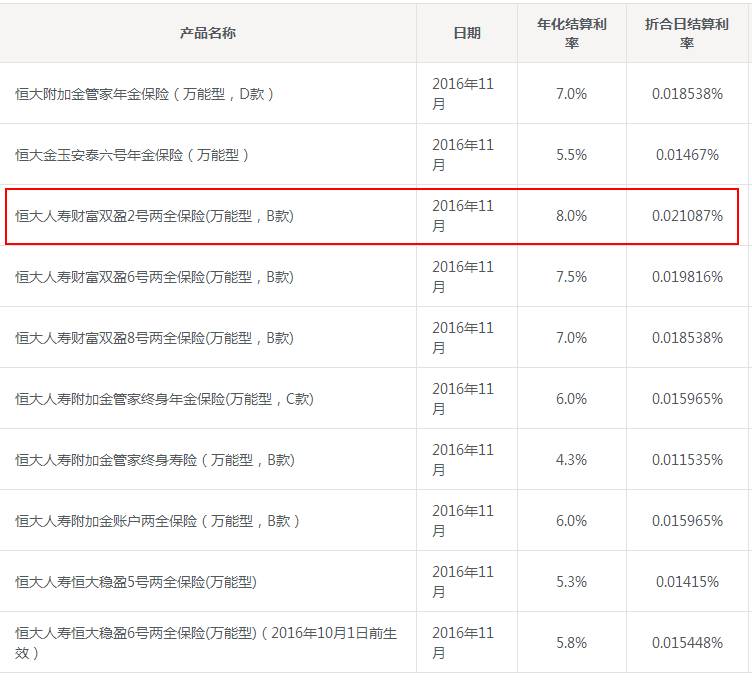
Task: Click 6.0% in the 终身年金保险 C款 row
Action: (571, 399)
